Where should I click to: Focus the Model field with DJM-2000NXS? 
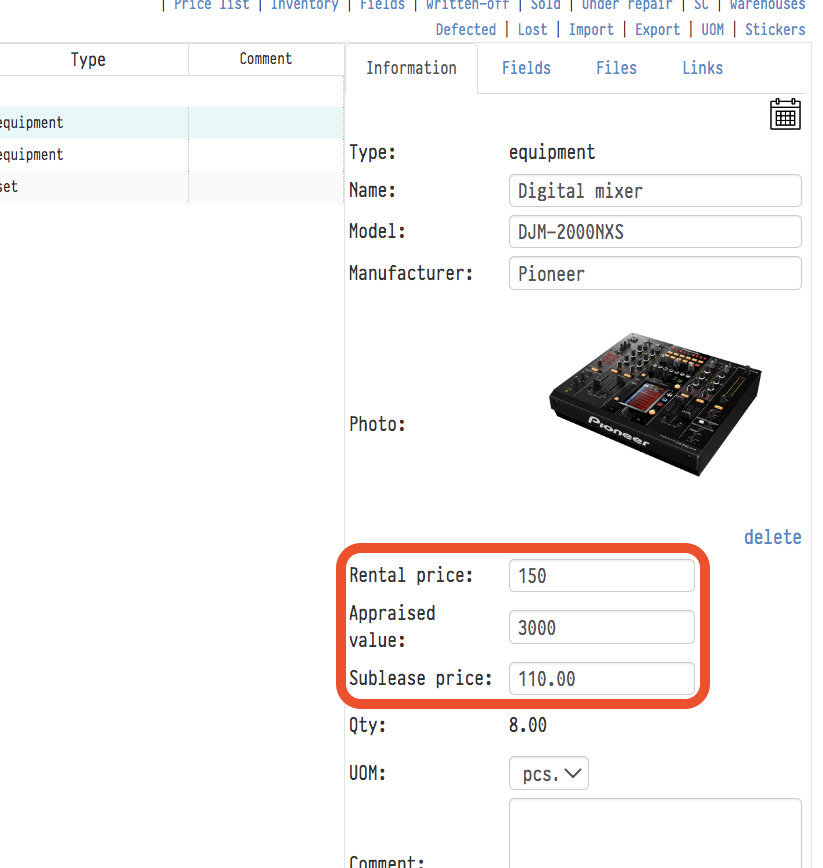click(655, 232)
